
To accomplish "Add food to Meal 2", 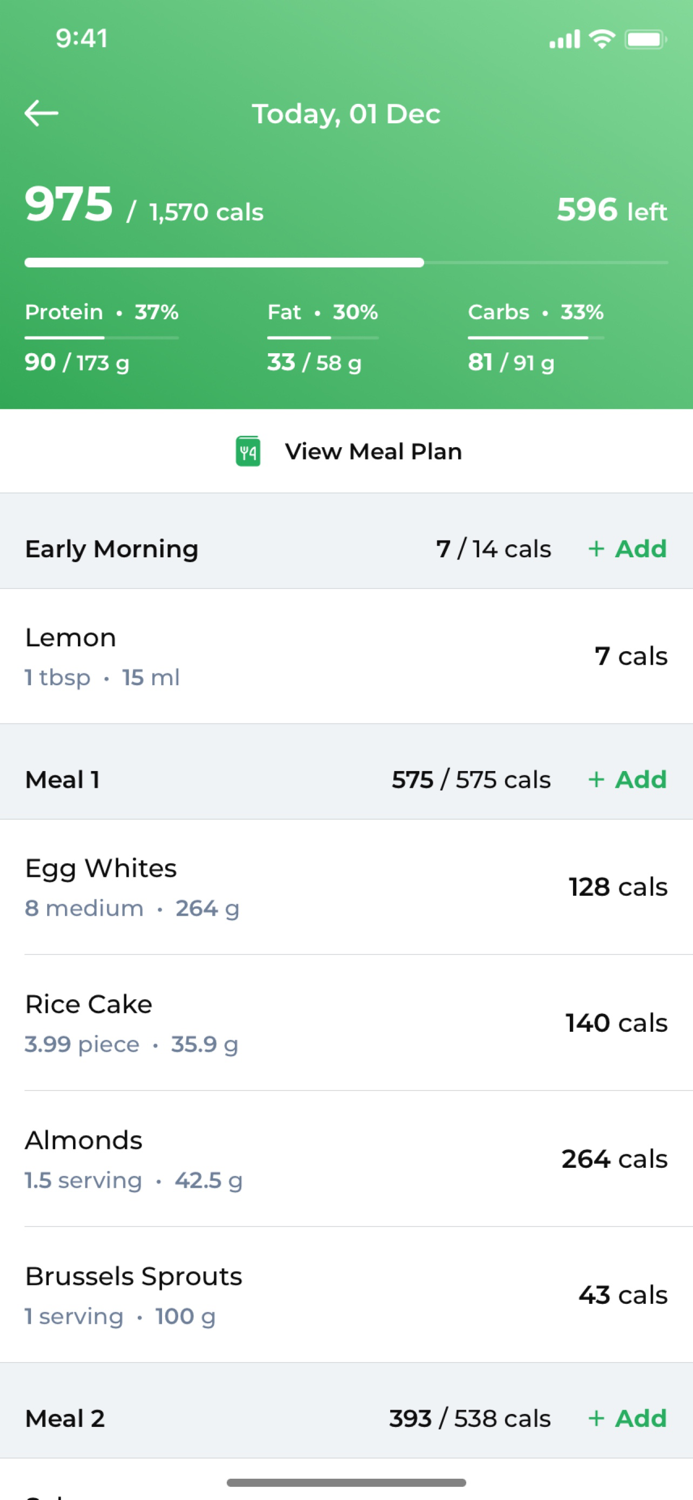I will 627,1419.
